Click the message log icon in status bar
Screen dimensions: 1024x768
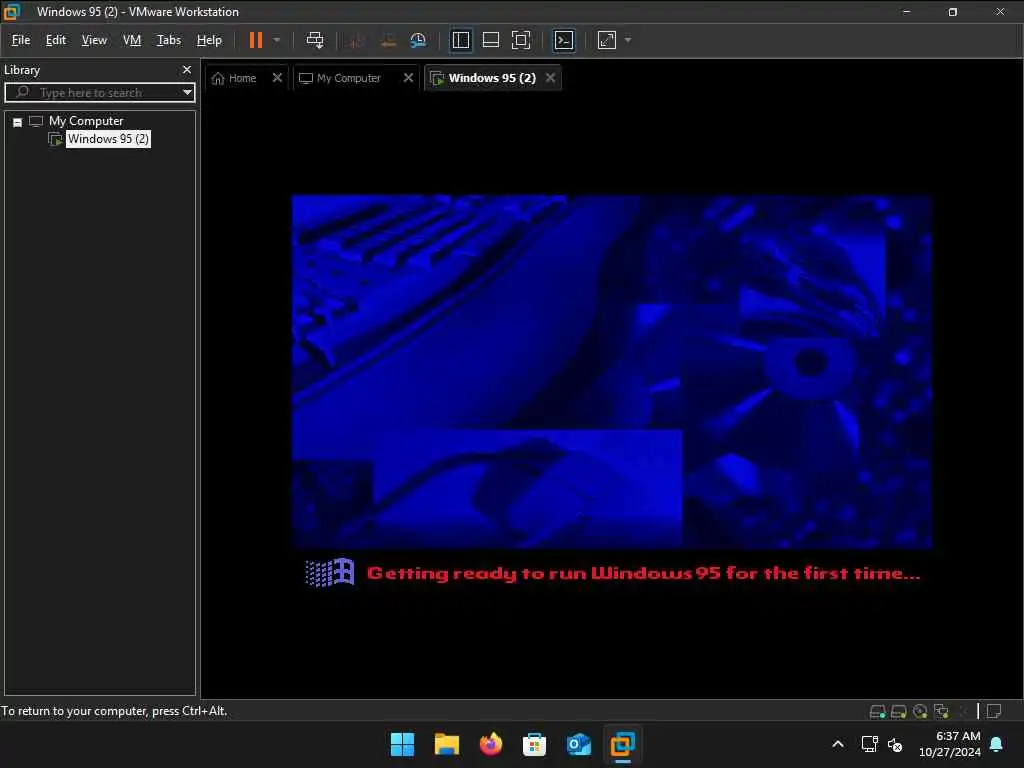pos(994,711)
